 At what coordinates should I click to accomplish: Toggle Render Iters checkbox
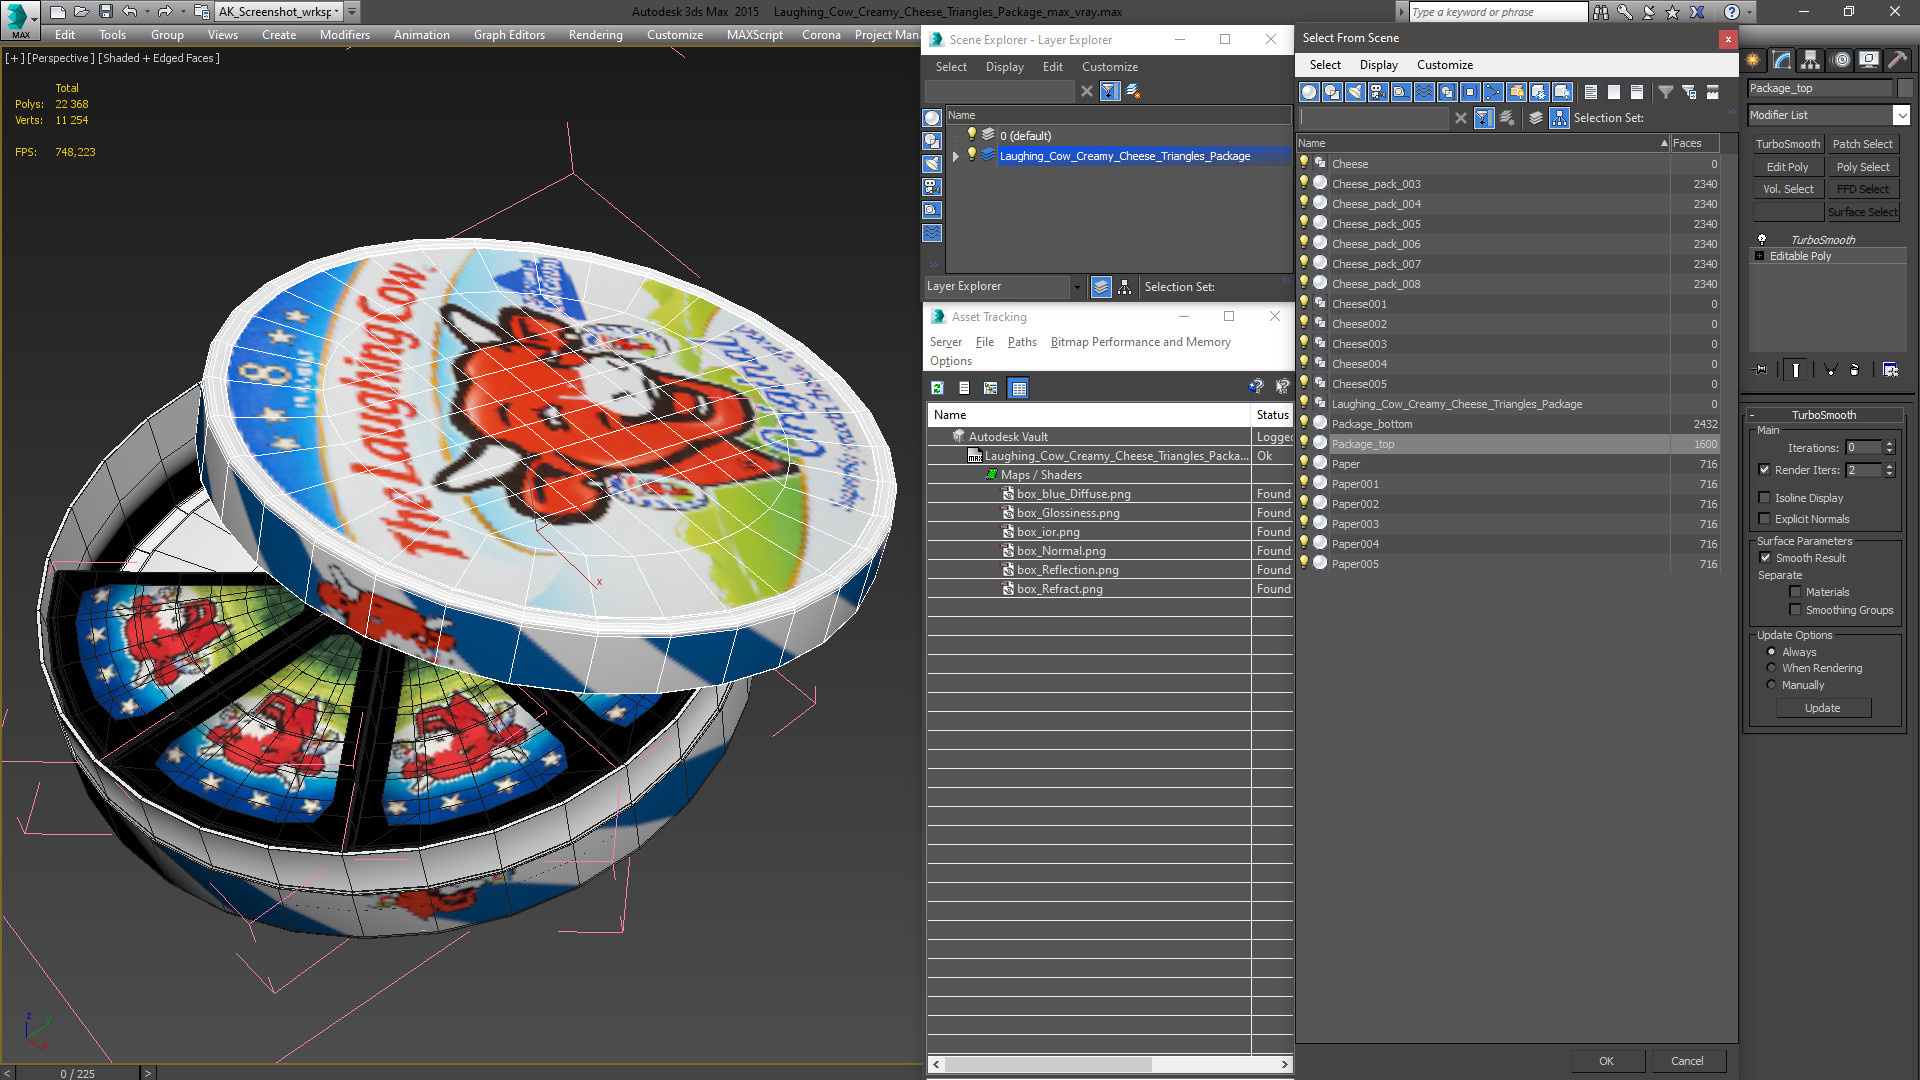(1765, 470)
